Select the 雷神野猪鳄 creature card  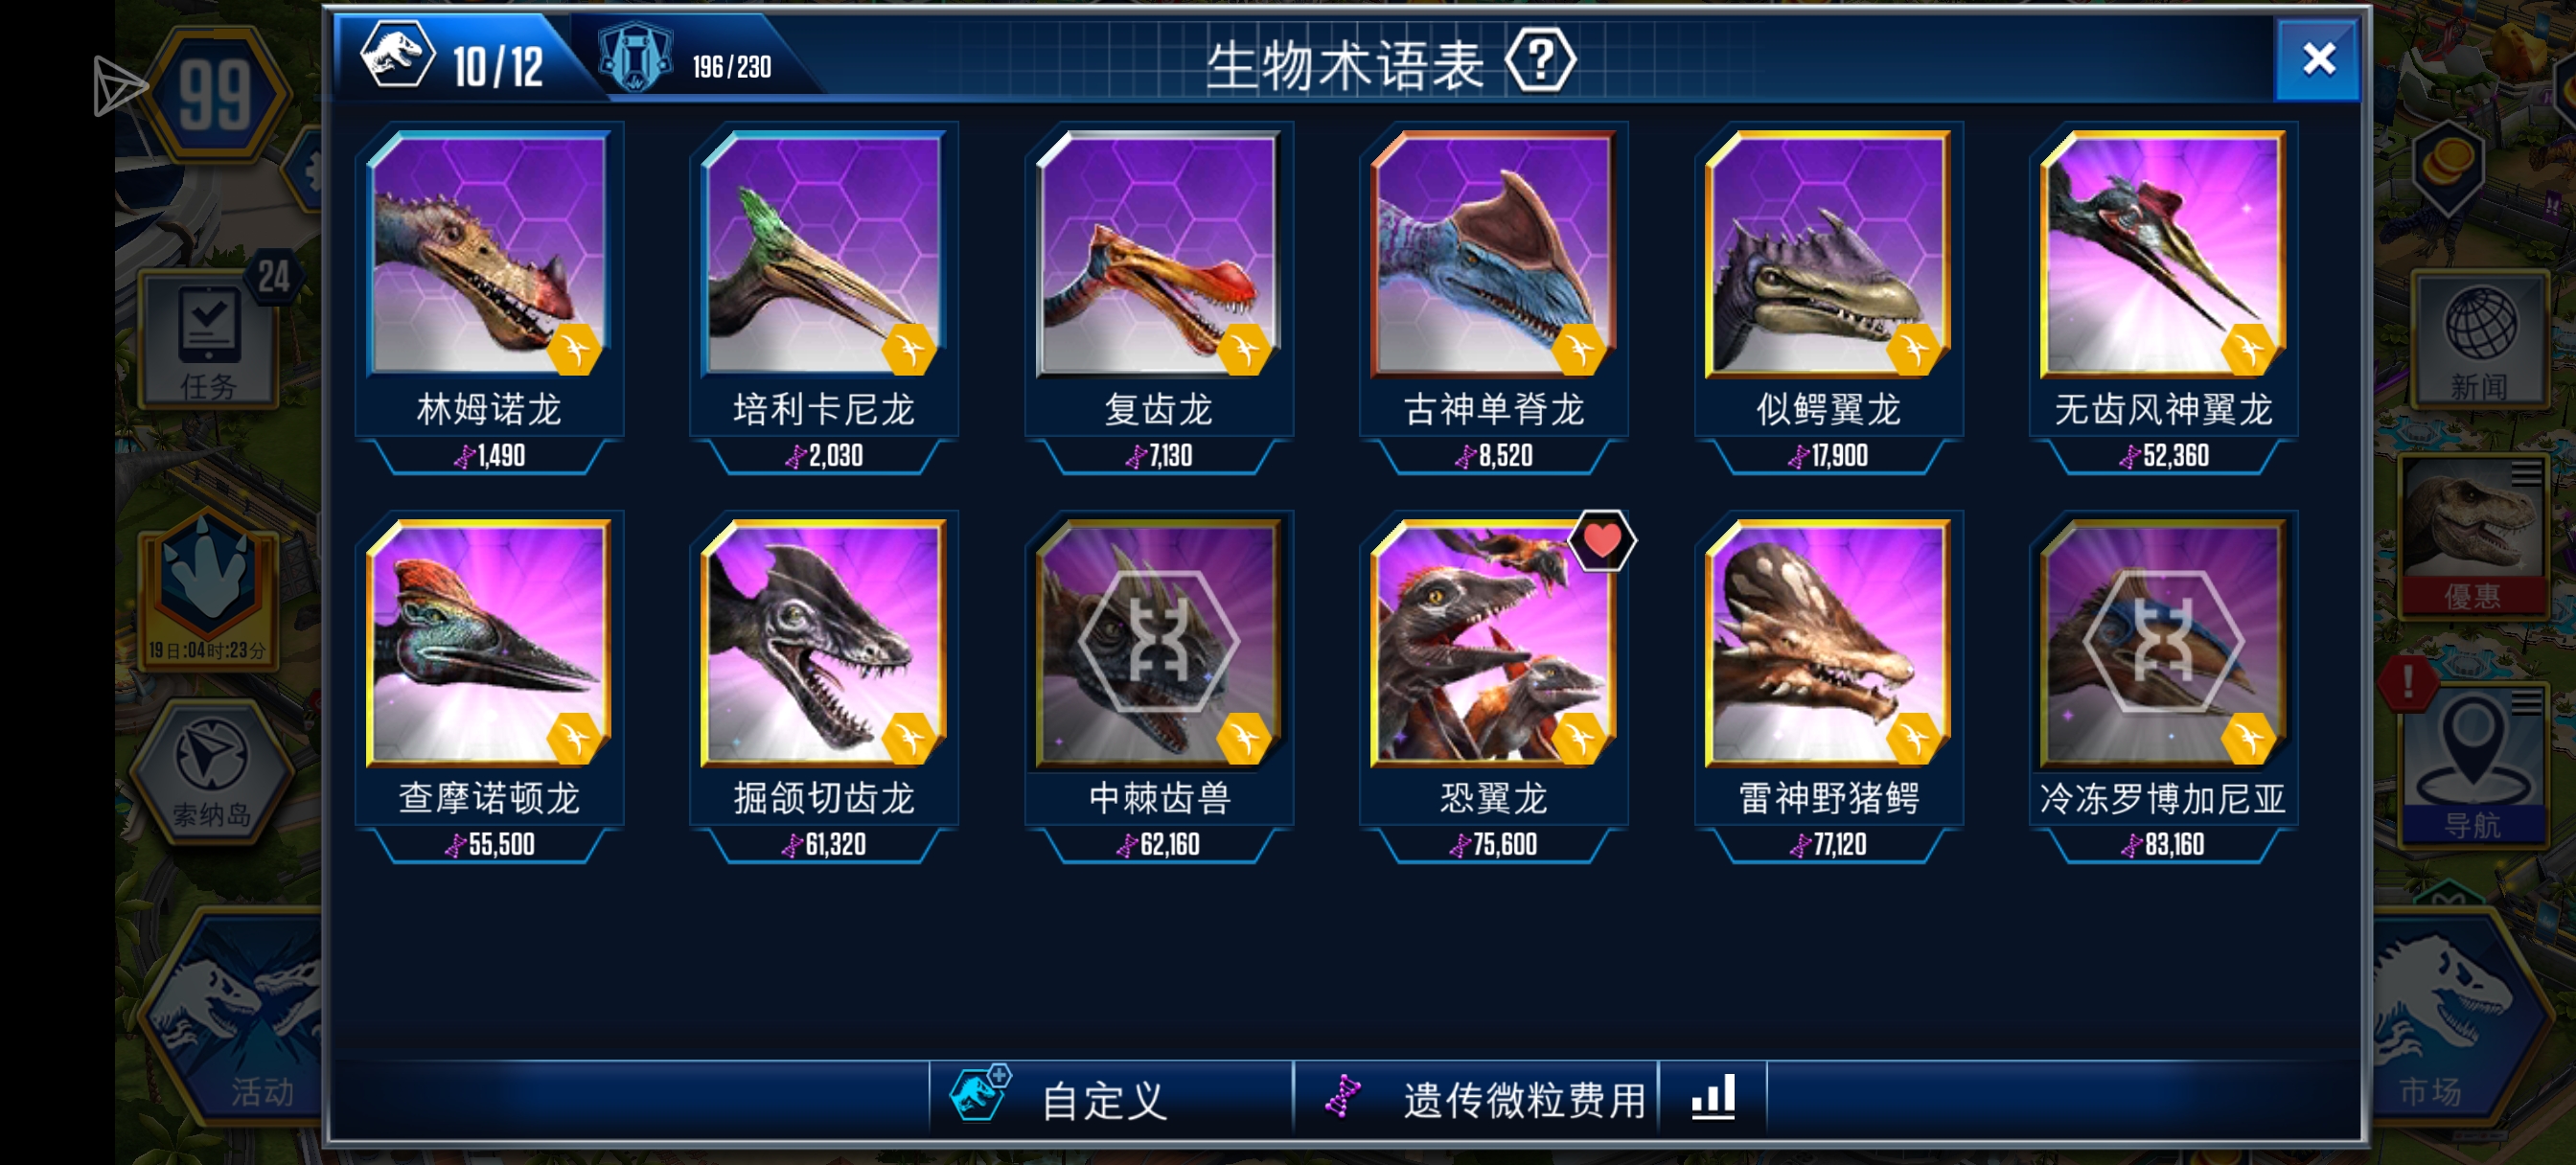[x=1829, y=688]
